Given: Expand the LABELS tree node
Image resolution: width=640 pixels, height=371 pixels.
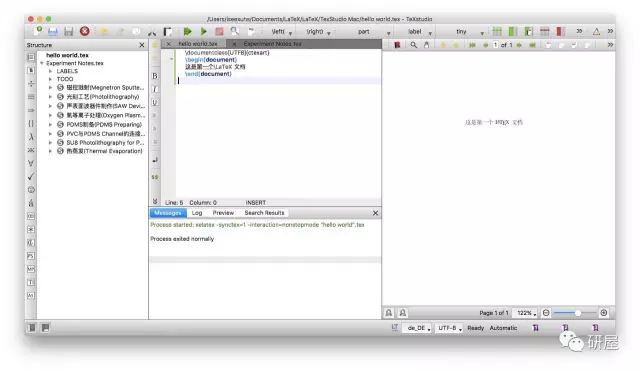Looking at the screenshot, I should tap(50, 71).
